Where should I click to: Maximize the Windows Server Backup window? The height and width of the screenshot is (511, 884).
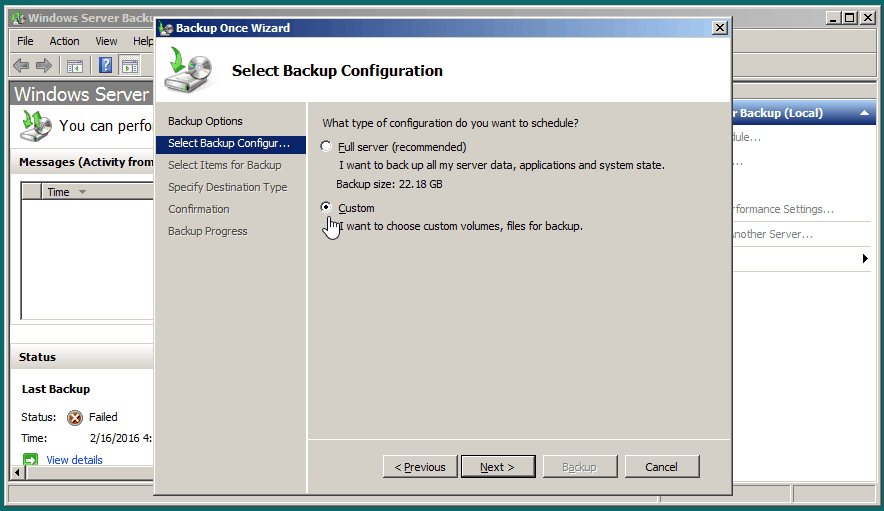click(850, 18)
